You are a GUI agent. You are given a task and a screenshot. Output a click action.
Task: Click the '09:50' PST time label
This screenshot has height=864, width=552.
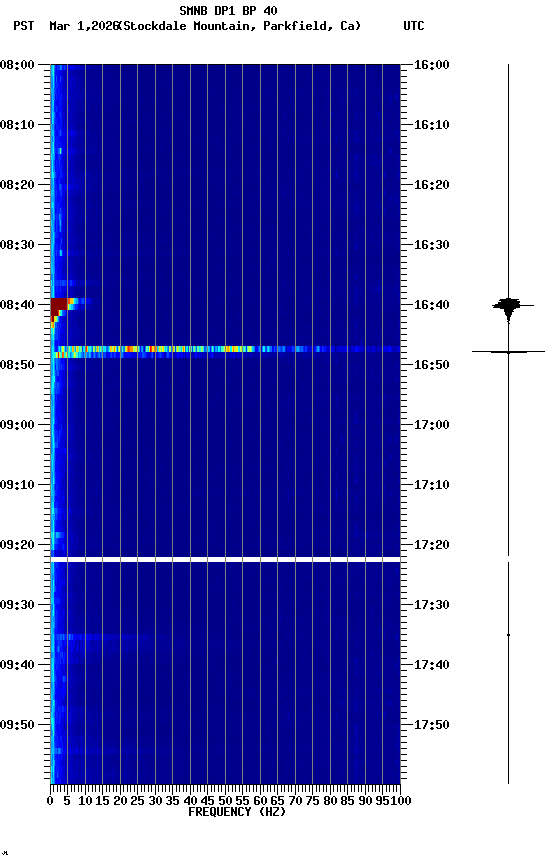pyautogui.click(x=17, y=725)
